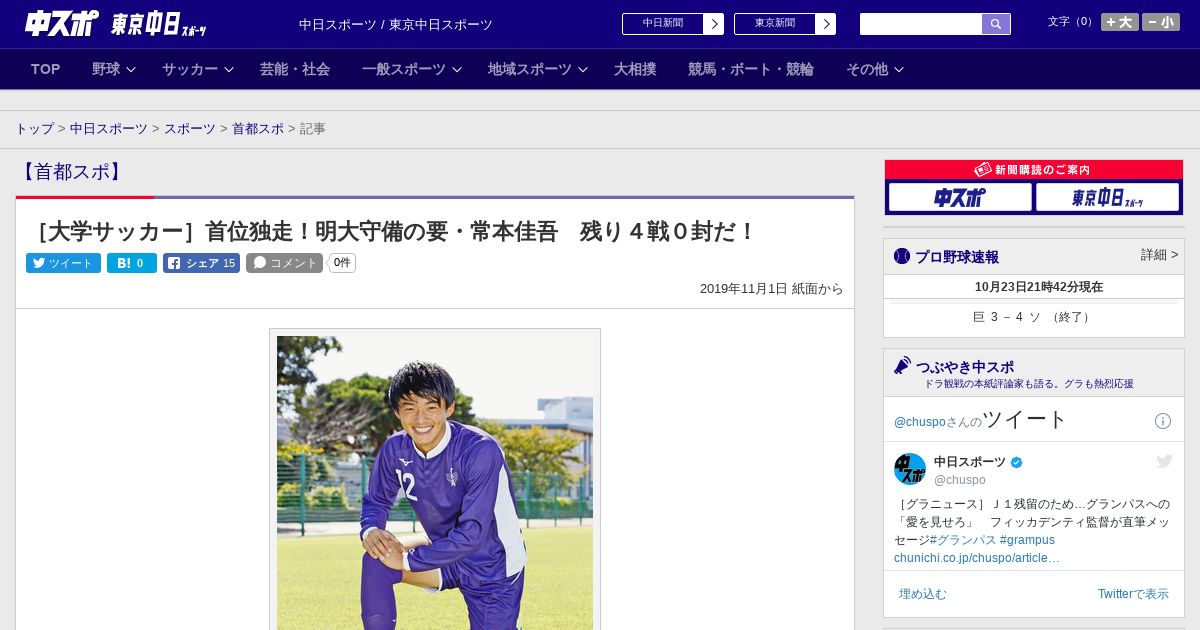
Task: Click score 巨 3 − 4 ソ (終了)
Action: (x=1033, y=317)
